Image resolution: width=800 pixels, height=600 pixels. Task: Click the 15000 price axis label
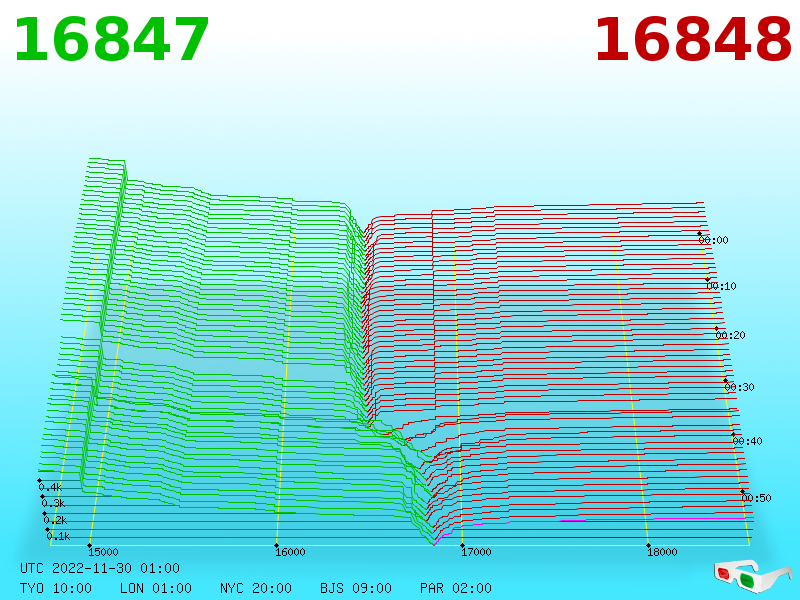tap(103, 552)
